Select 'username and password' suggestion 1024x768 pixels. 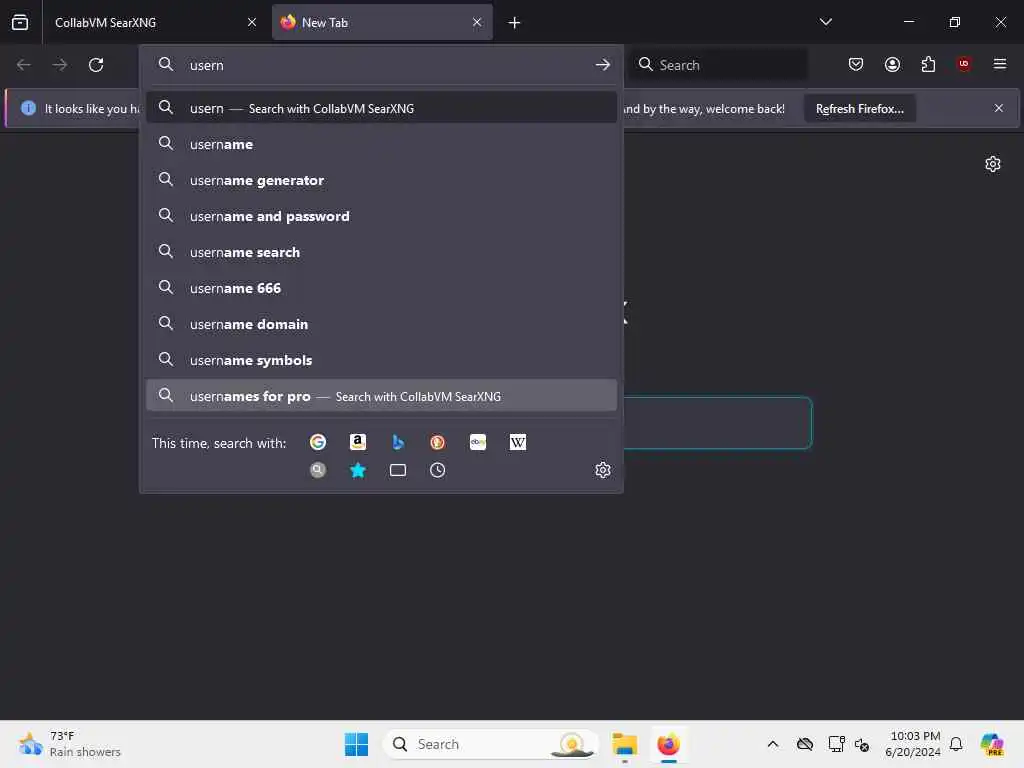point(381,216)
